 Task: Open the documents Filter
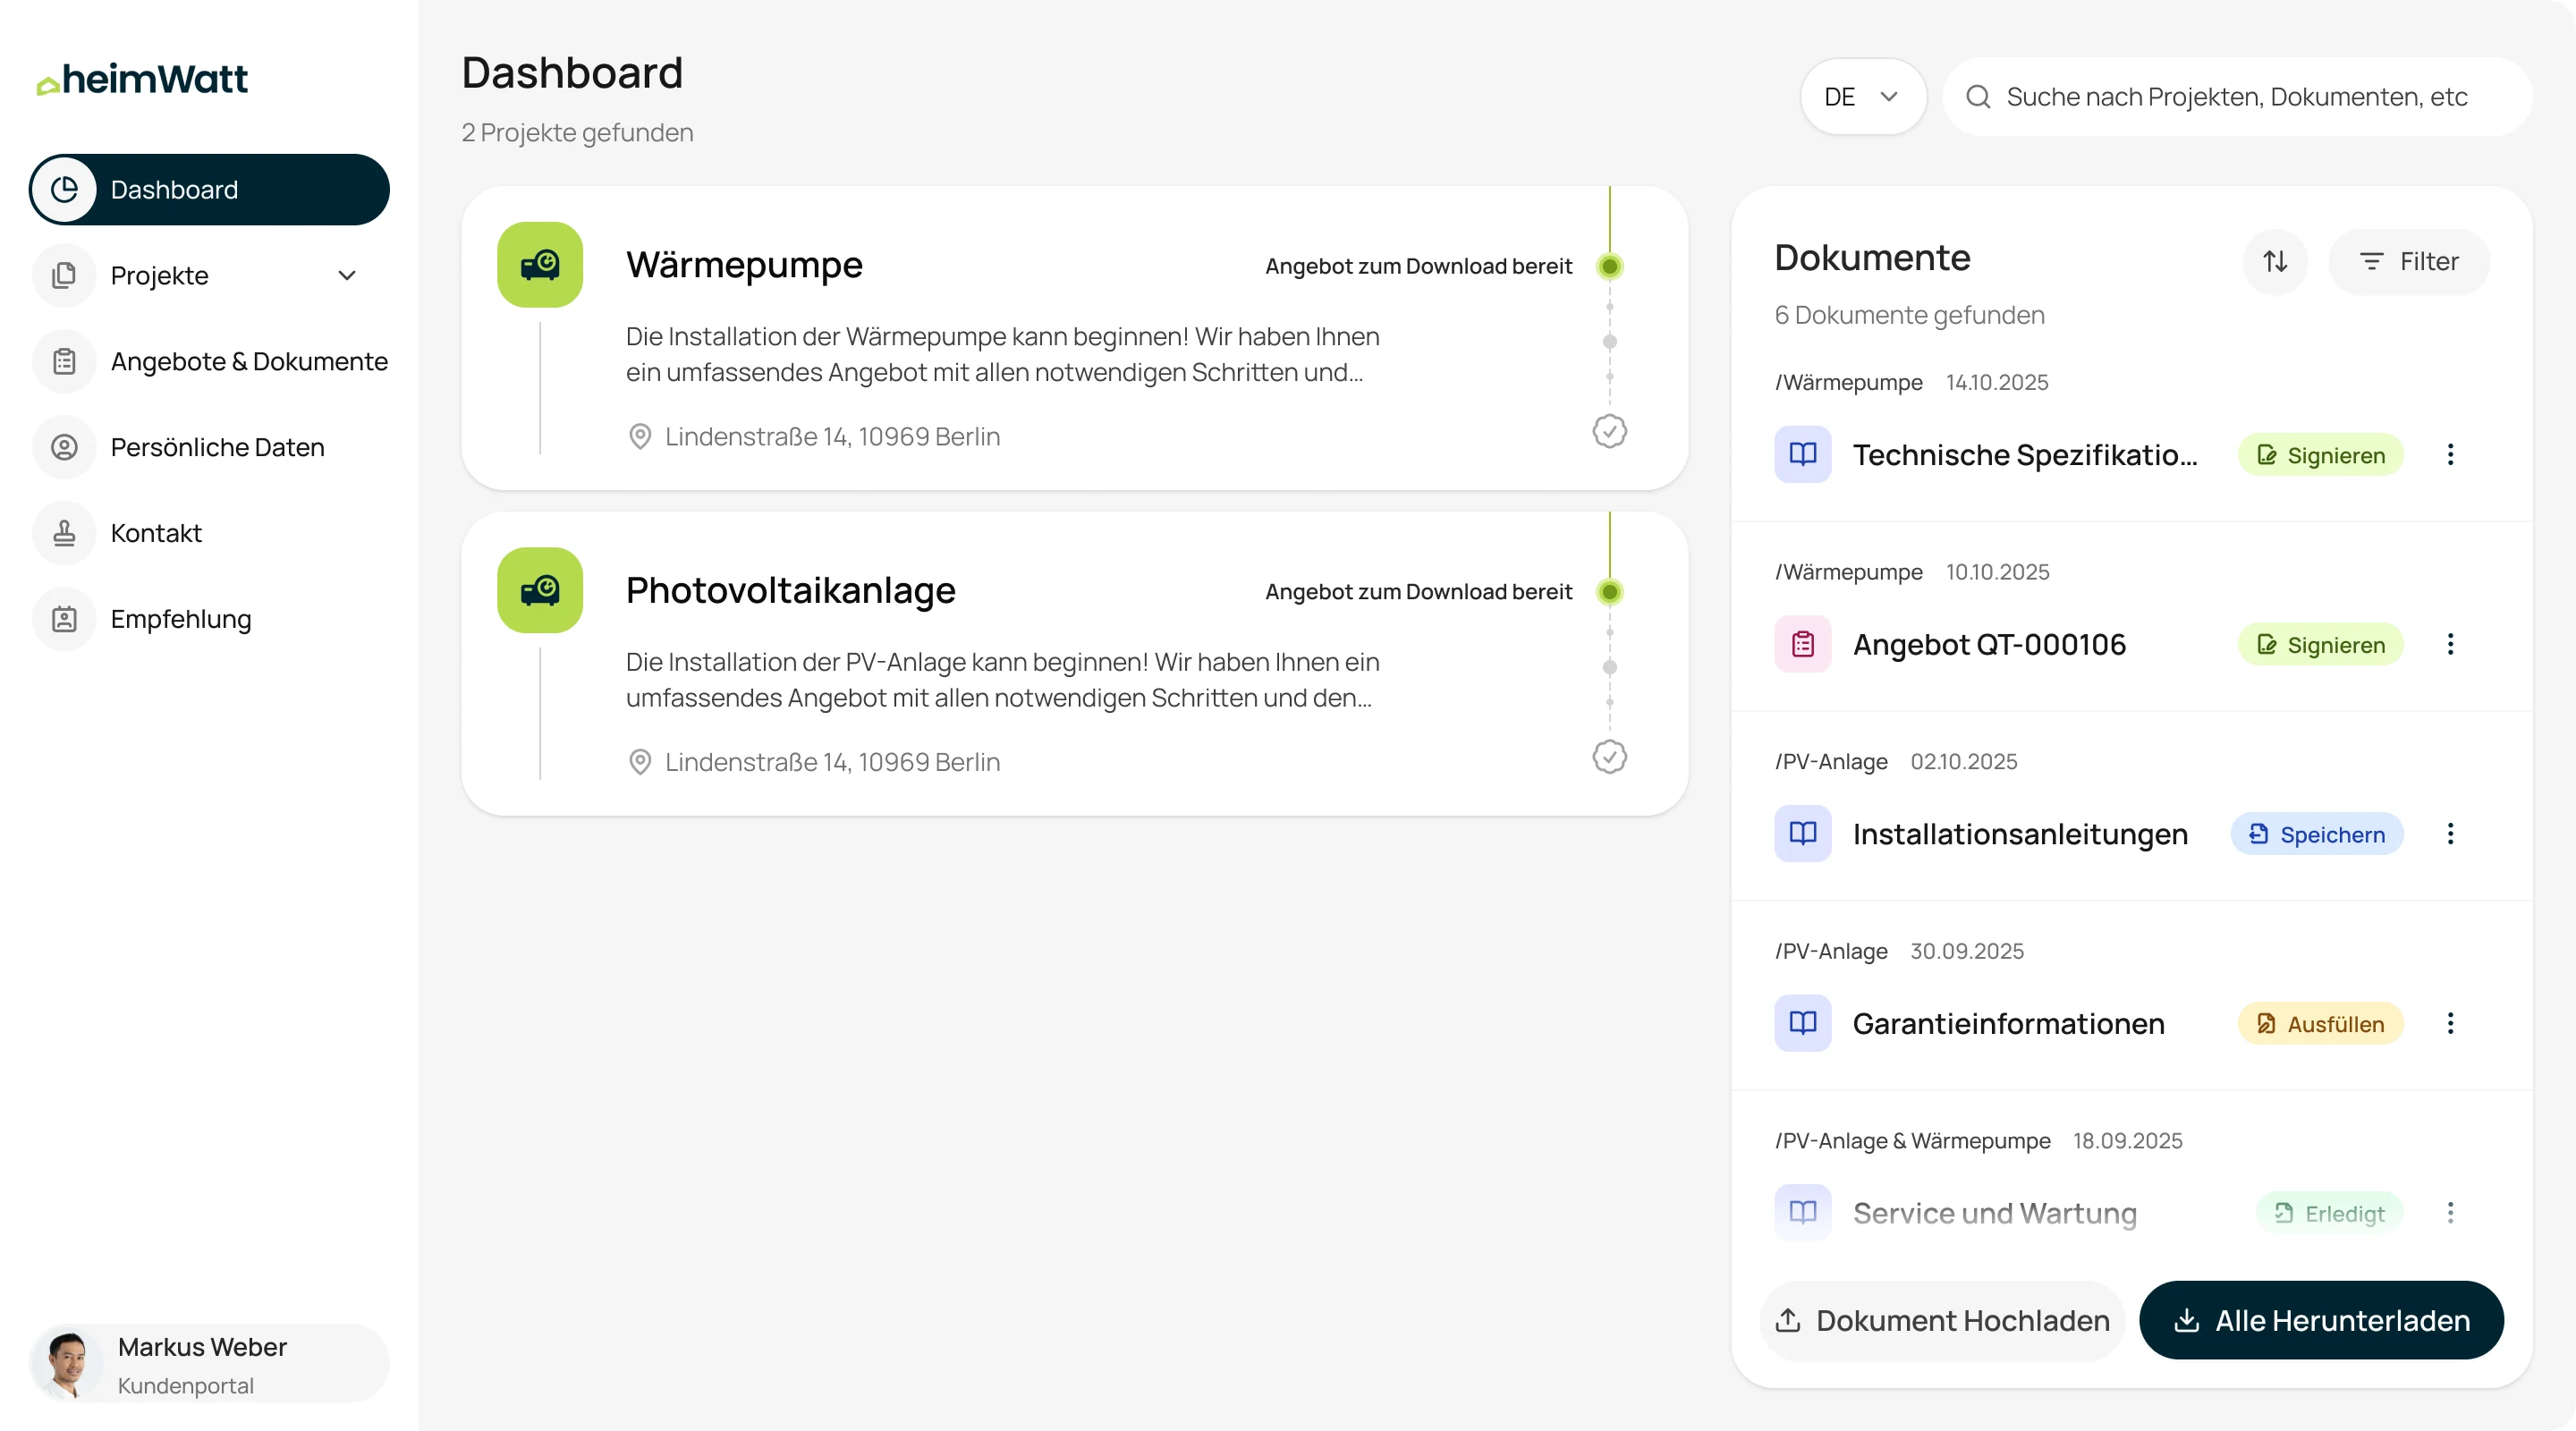point(2409,262)
